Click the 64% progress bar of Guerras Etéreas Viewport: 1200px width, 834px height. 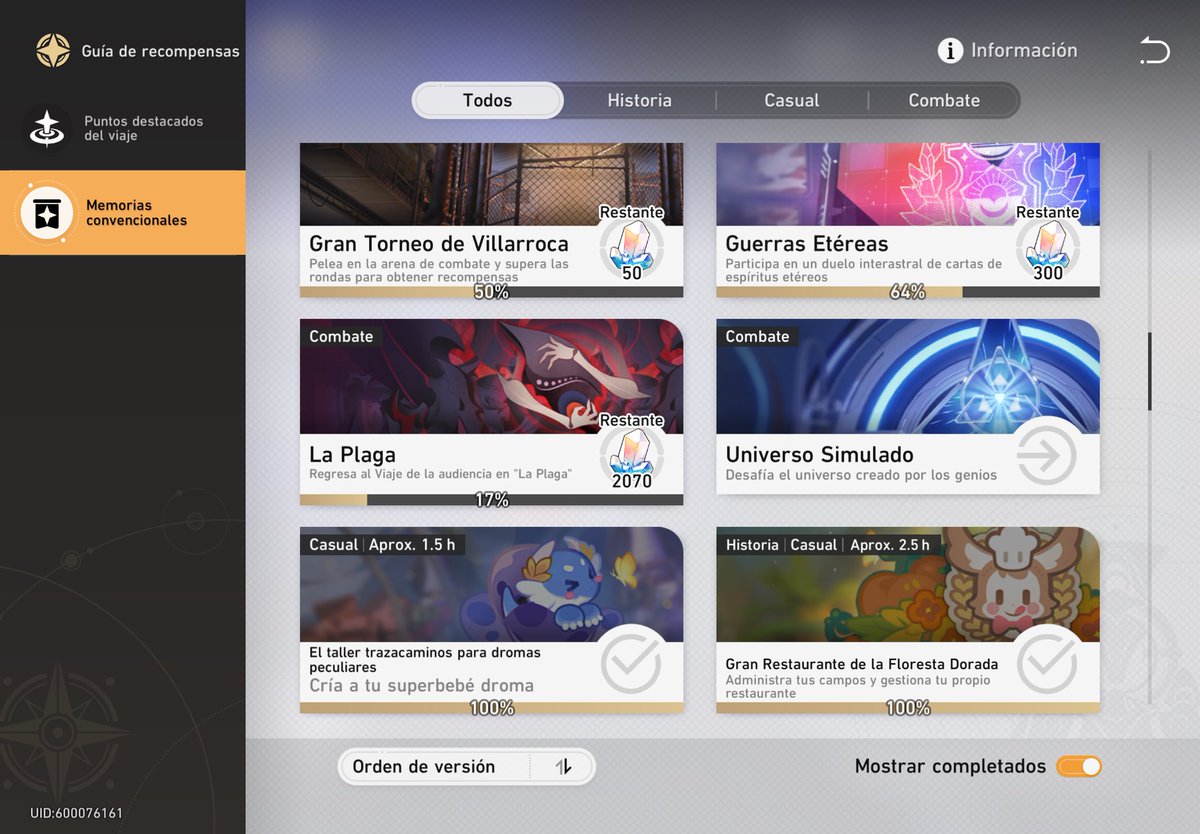click(908, 292)
